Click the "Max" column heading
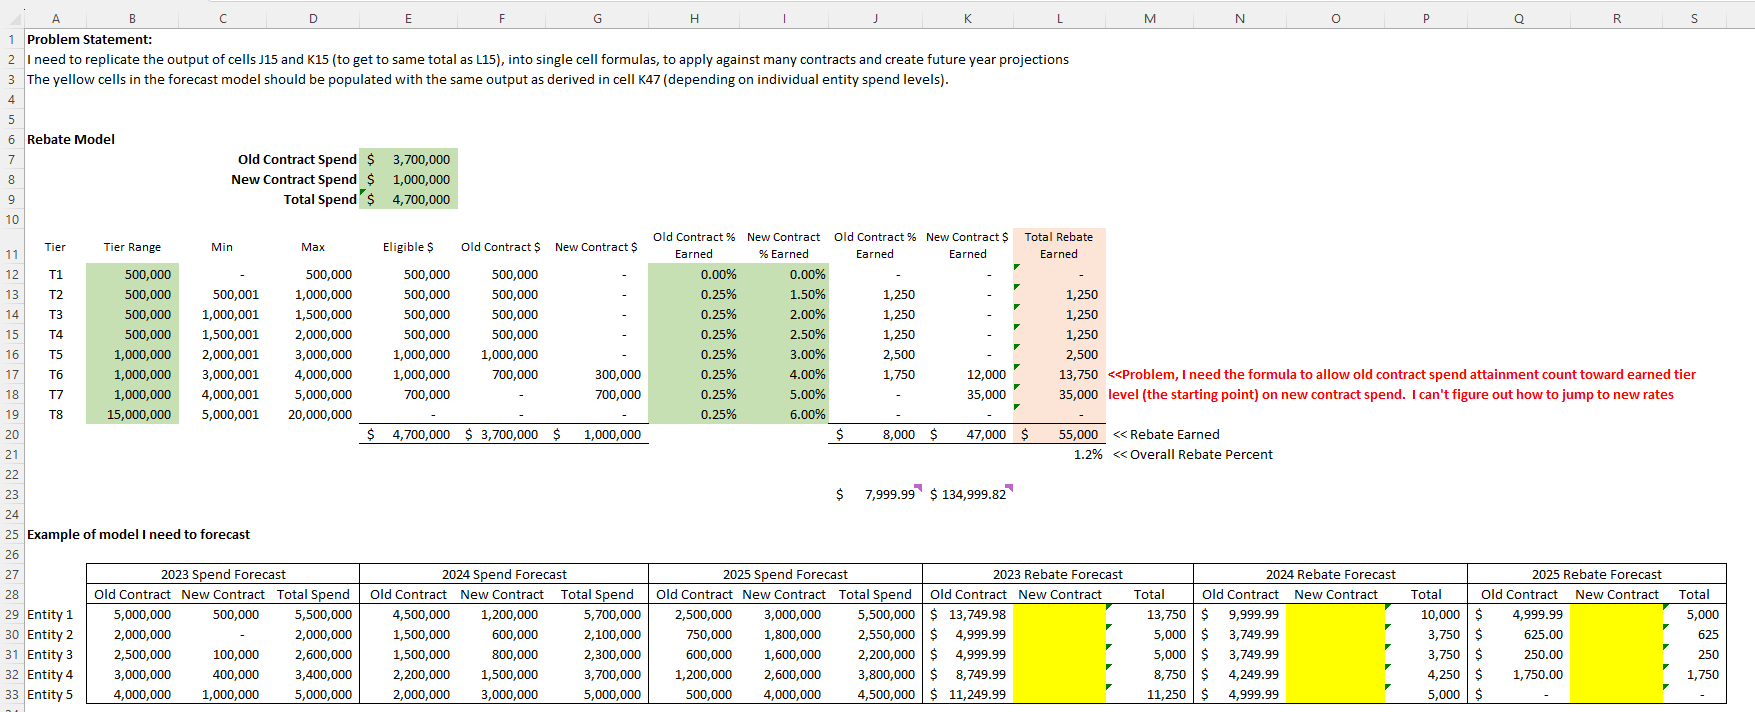The height and width of the screenshot is (712, 1755). tap(313, 247)
